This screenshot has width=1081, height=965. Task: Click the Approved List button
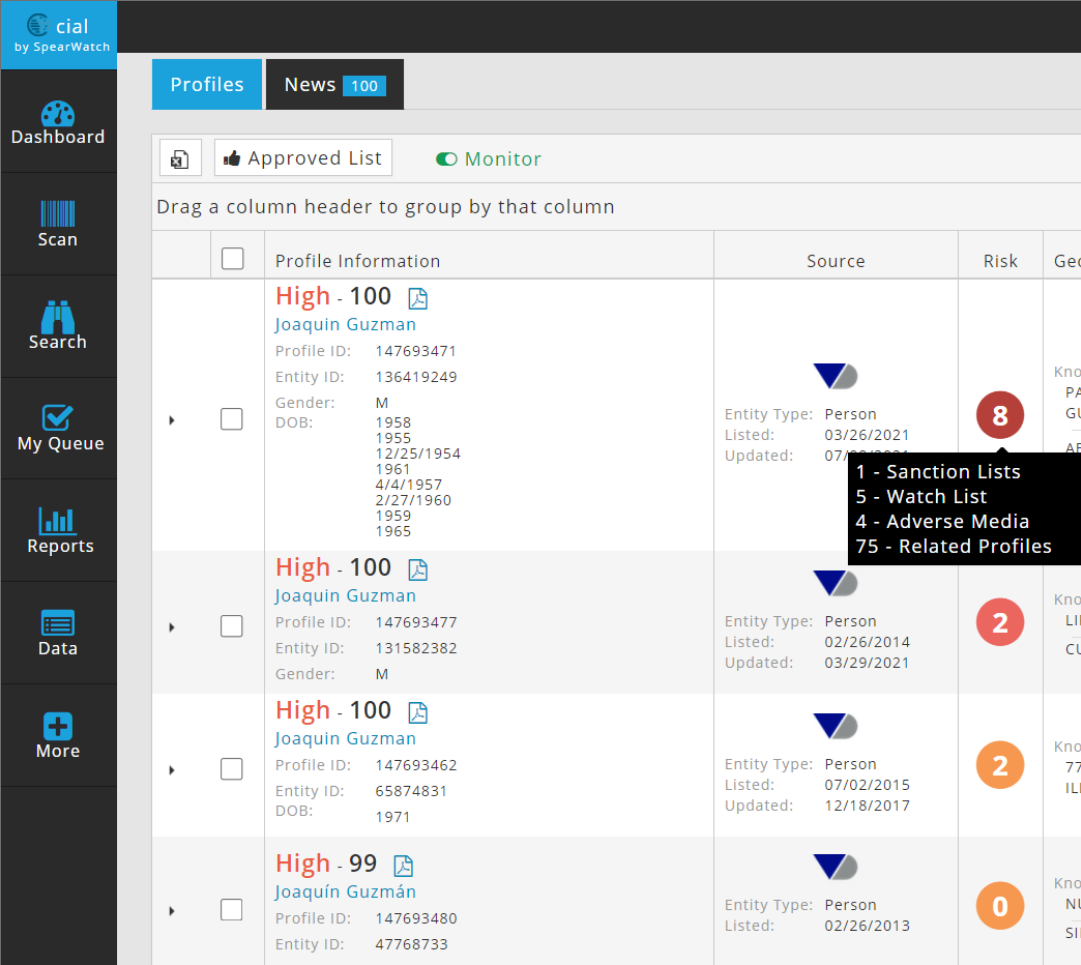[x=303, y=158]
